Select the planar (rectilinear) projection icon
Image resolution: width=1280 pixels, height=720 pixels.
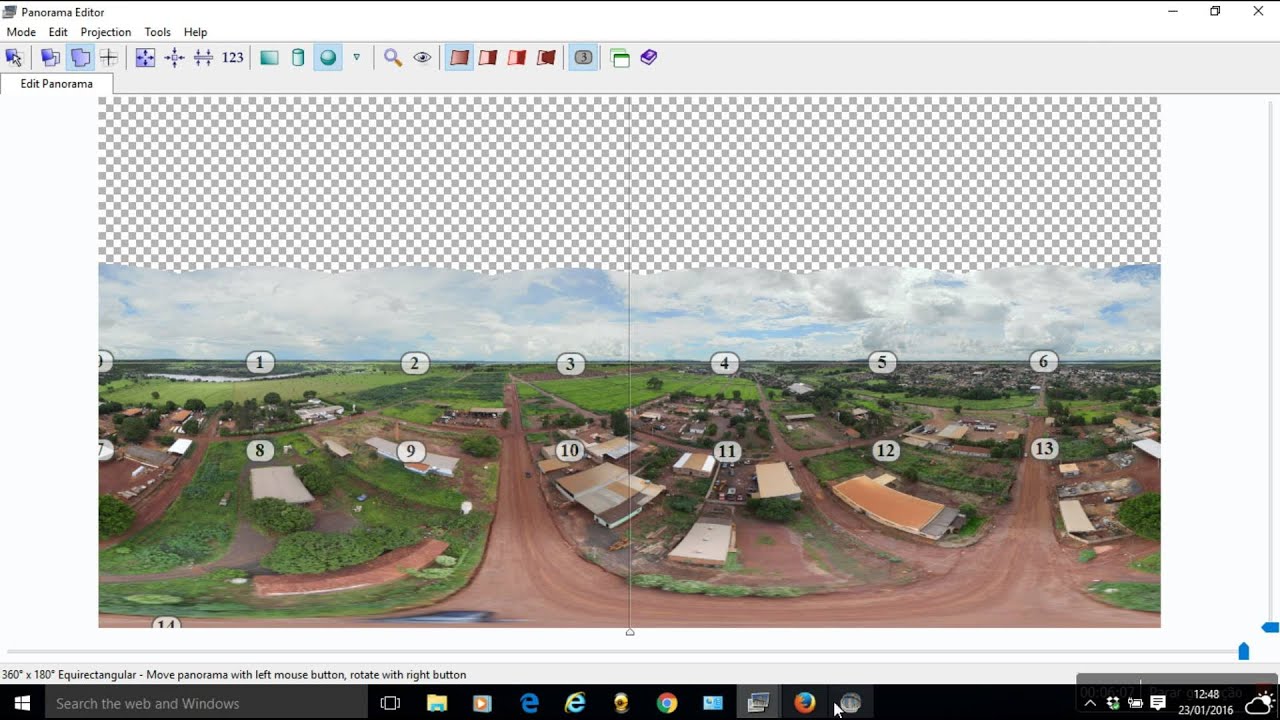pyautogui.click(x=269, y=58)
